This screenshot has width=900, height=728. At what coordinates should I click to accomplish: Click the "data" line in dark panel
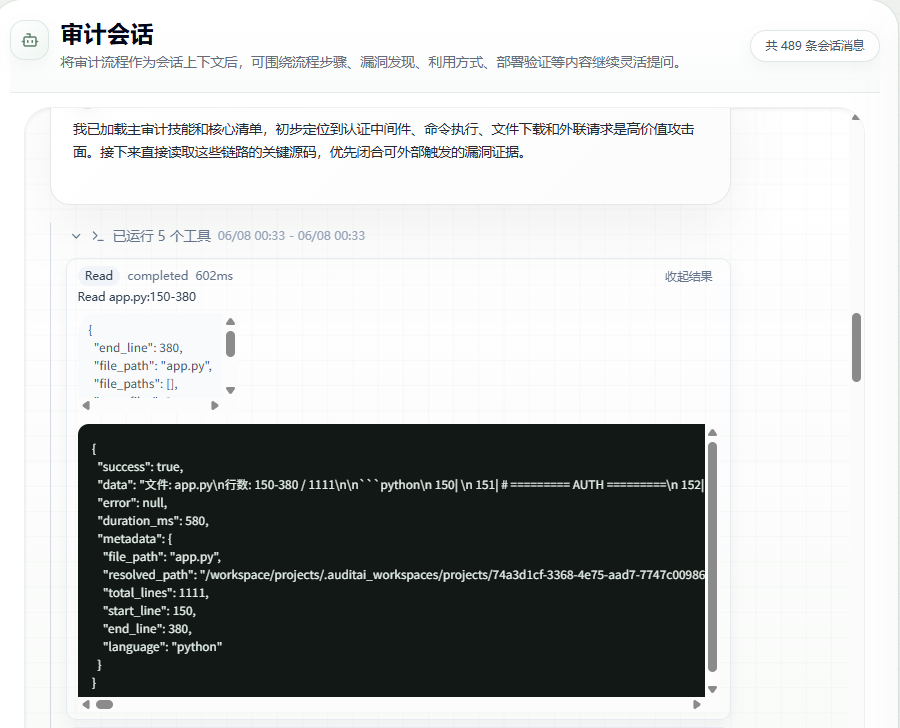click(x=401, y=485)
